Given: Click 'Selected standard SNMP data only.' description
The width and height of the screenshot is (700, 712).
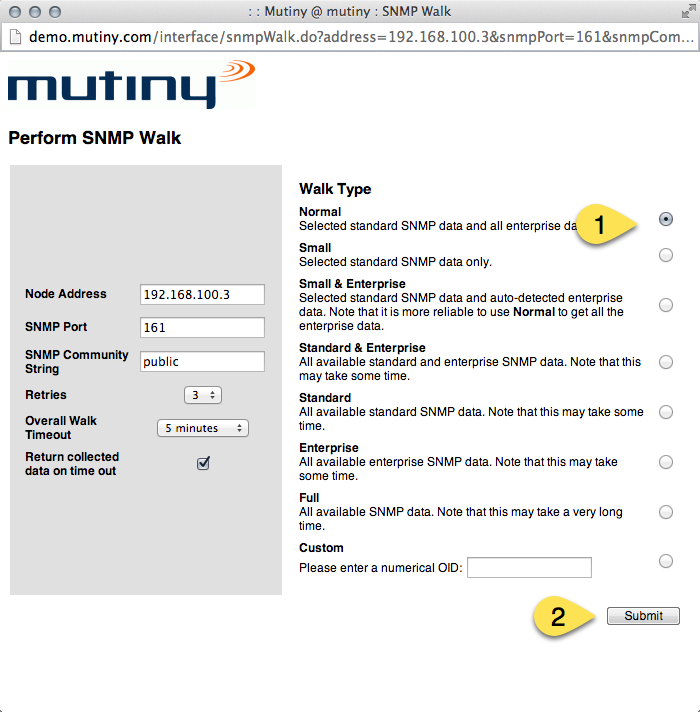Looking at the screenshot, I should [x=395, y=262].
